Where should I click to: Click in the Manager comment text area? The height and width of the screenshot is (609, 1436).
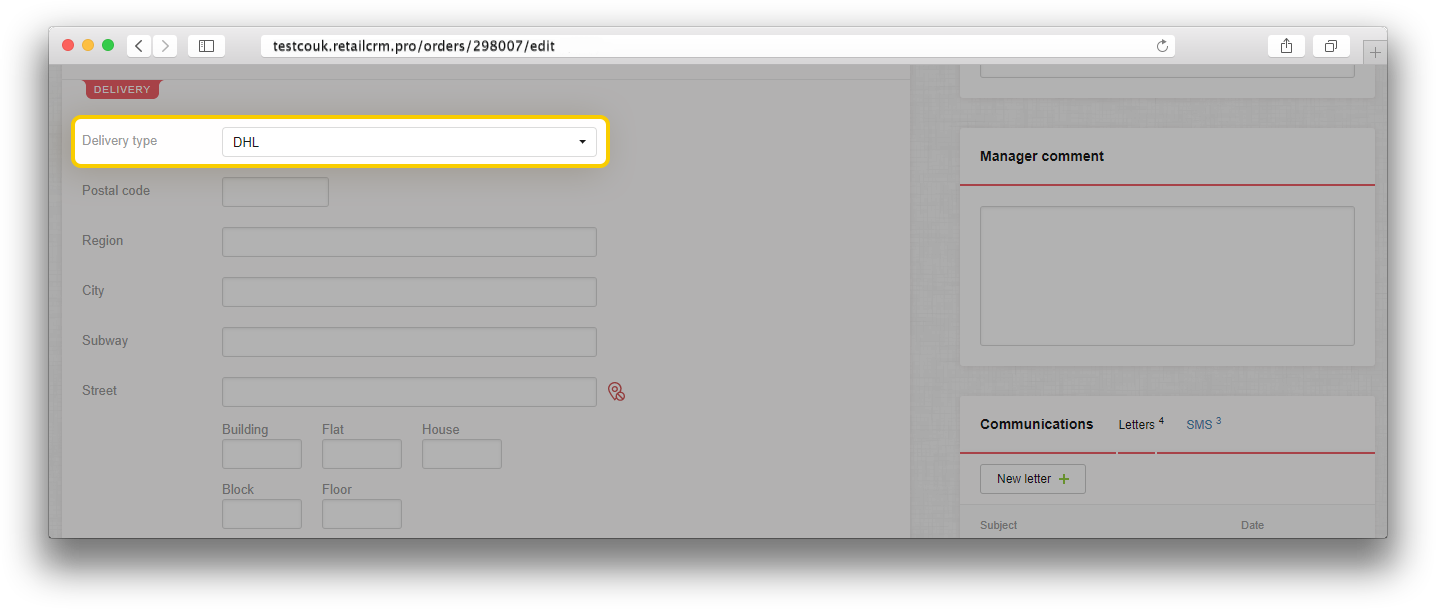(1167, 276)
